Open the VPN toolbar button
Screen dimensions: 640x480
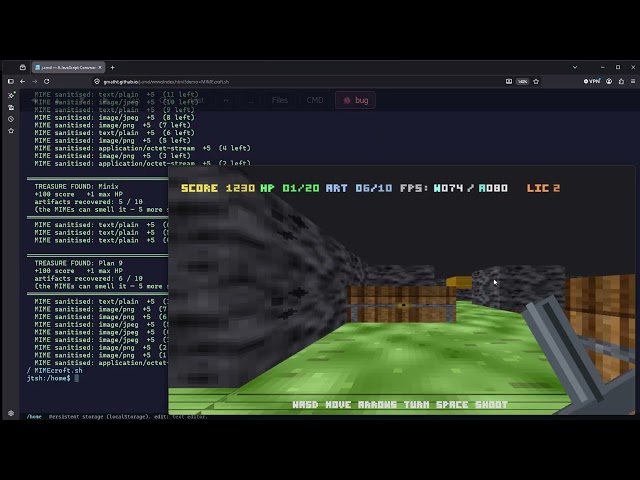pos(592,81)
